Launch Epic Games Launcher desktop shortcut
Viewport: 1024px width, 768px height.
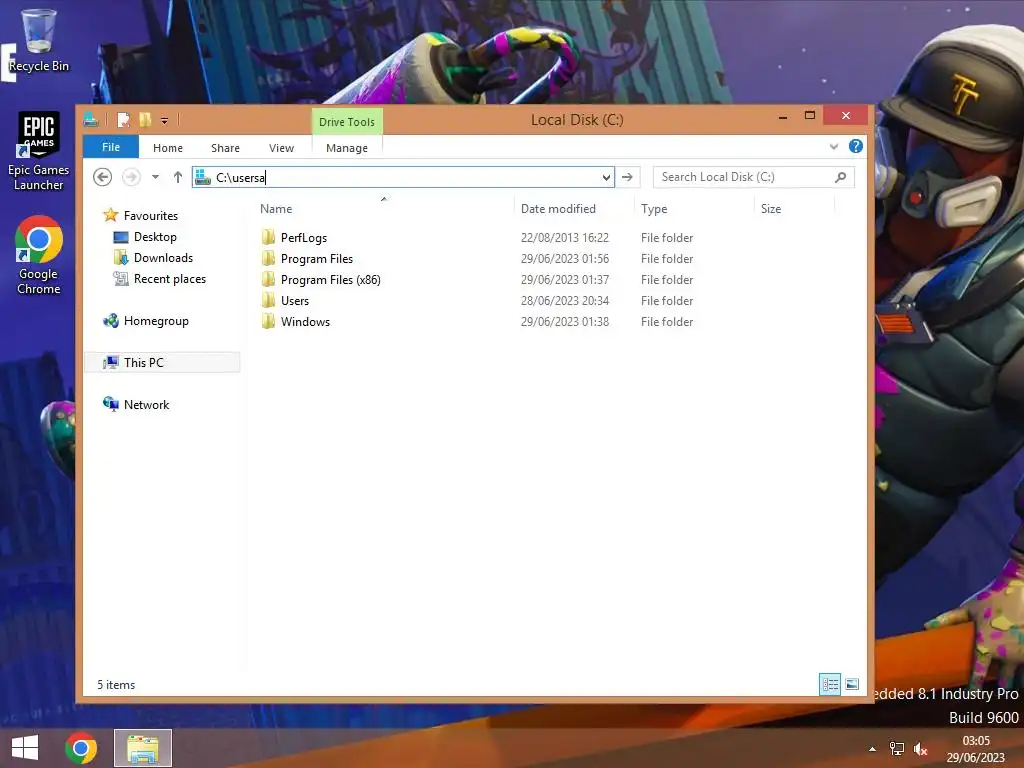point(39,152)
